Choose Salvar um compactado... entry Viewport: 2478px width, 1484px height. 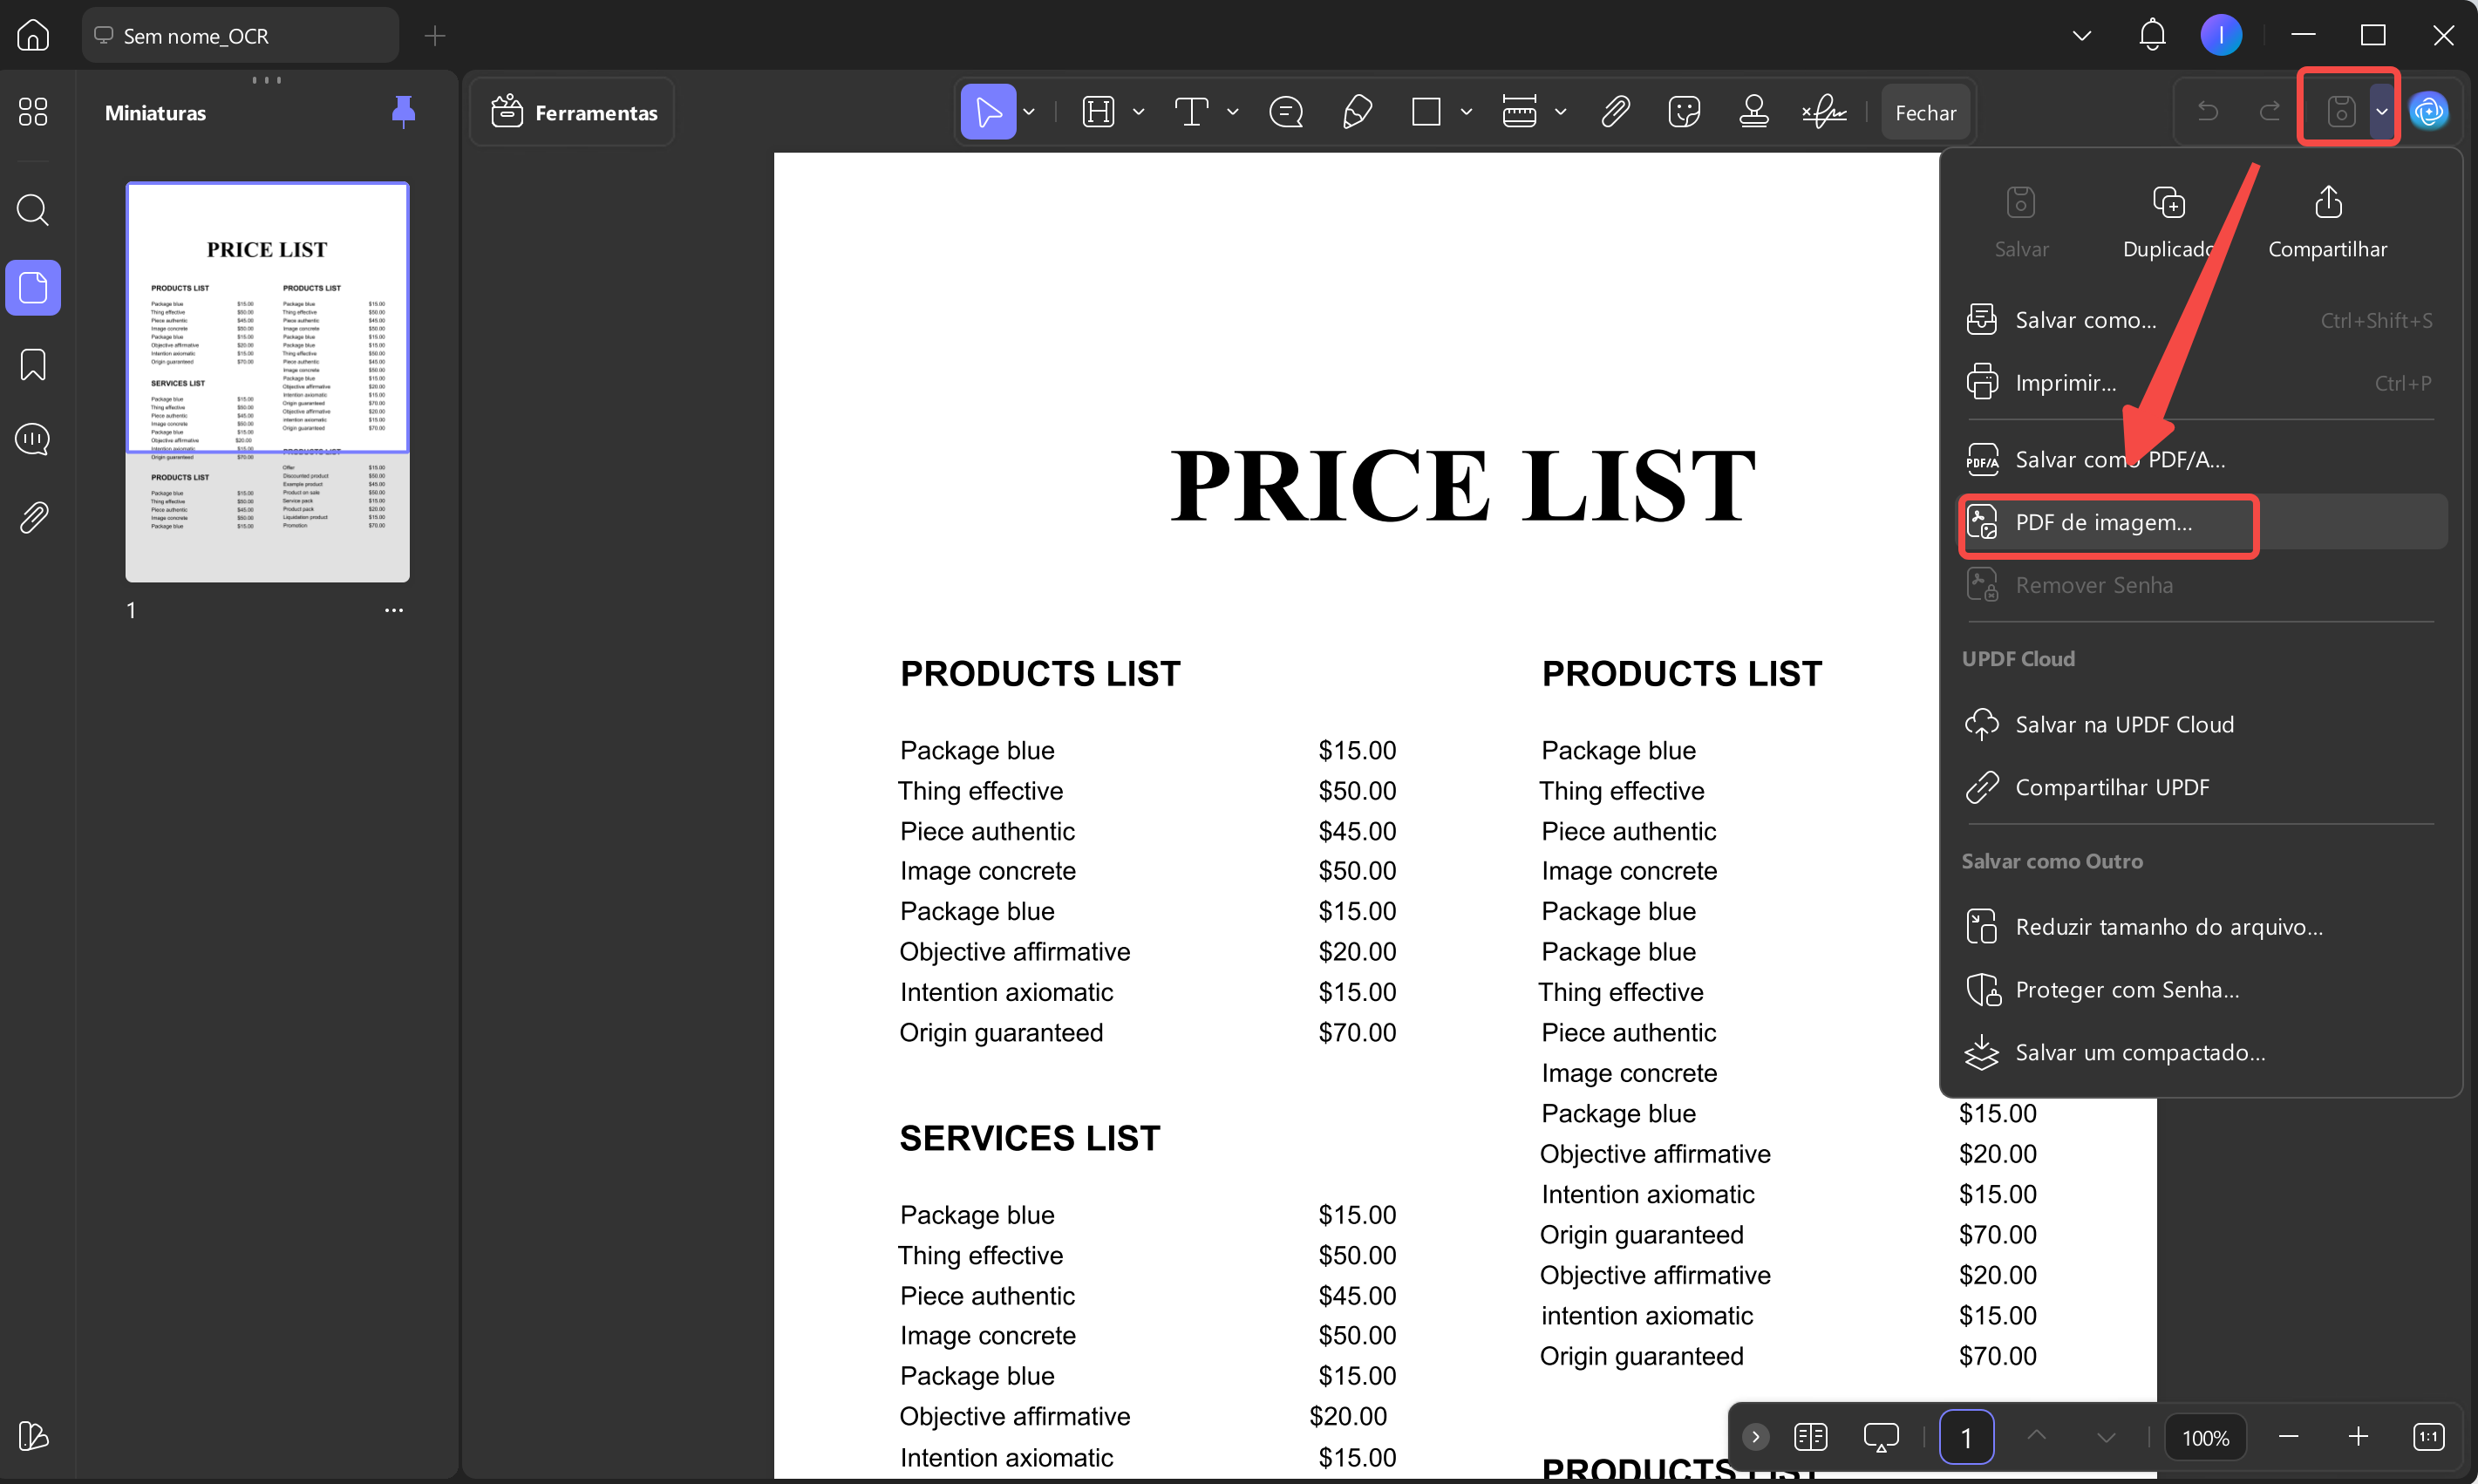tap(2199, 1052)
